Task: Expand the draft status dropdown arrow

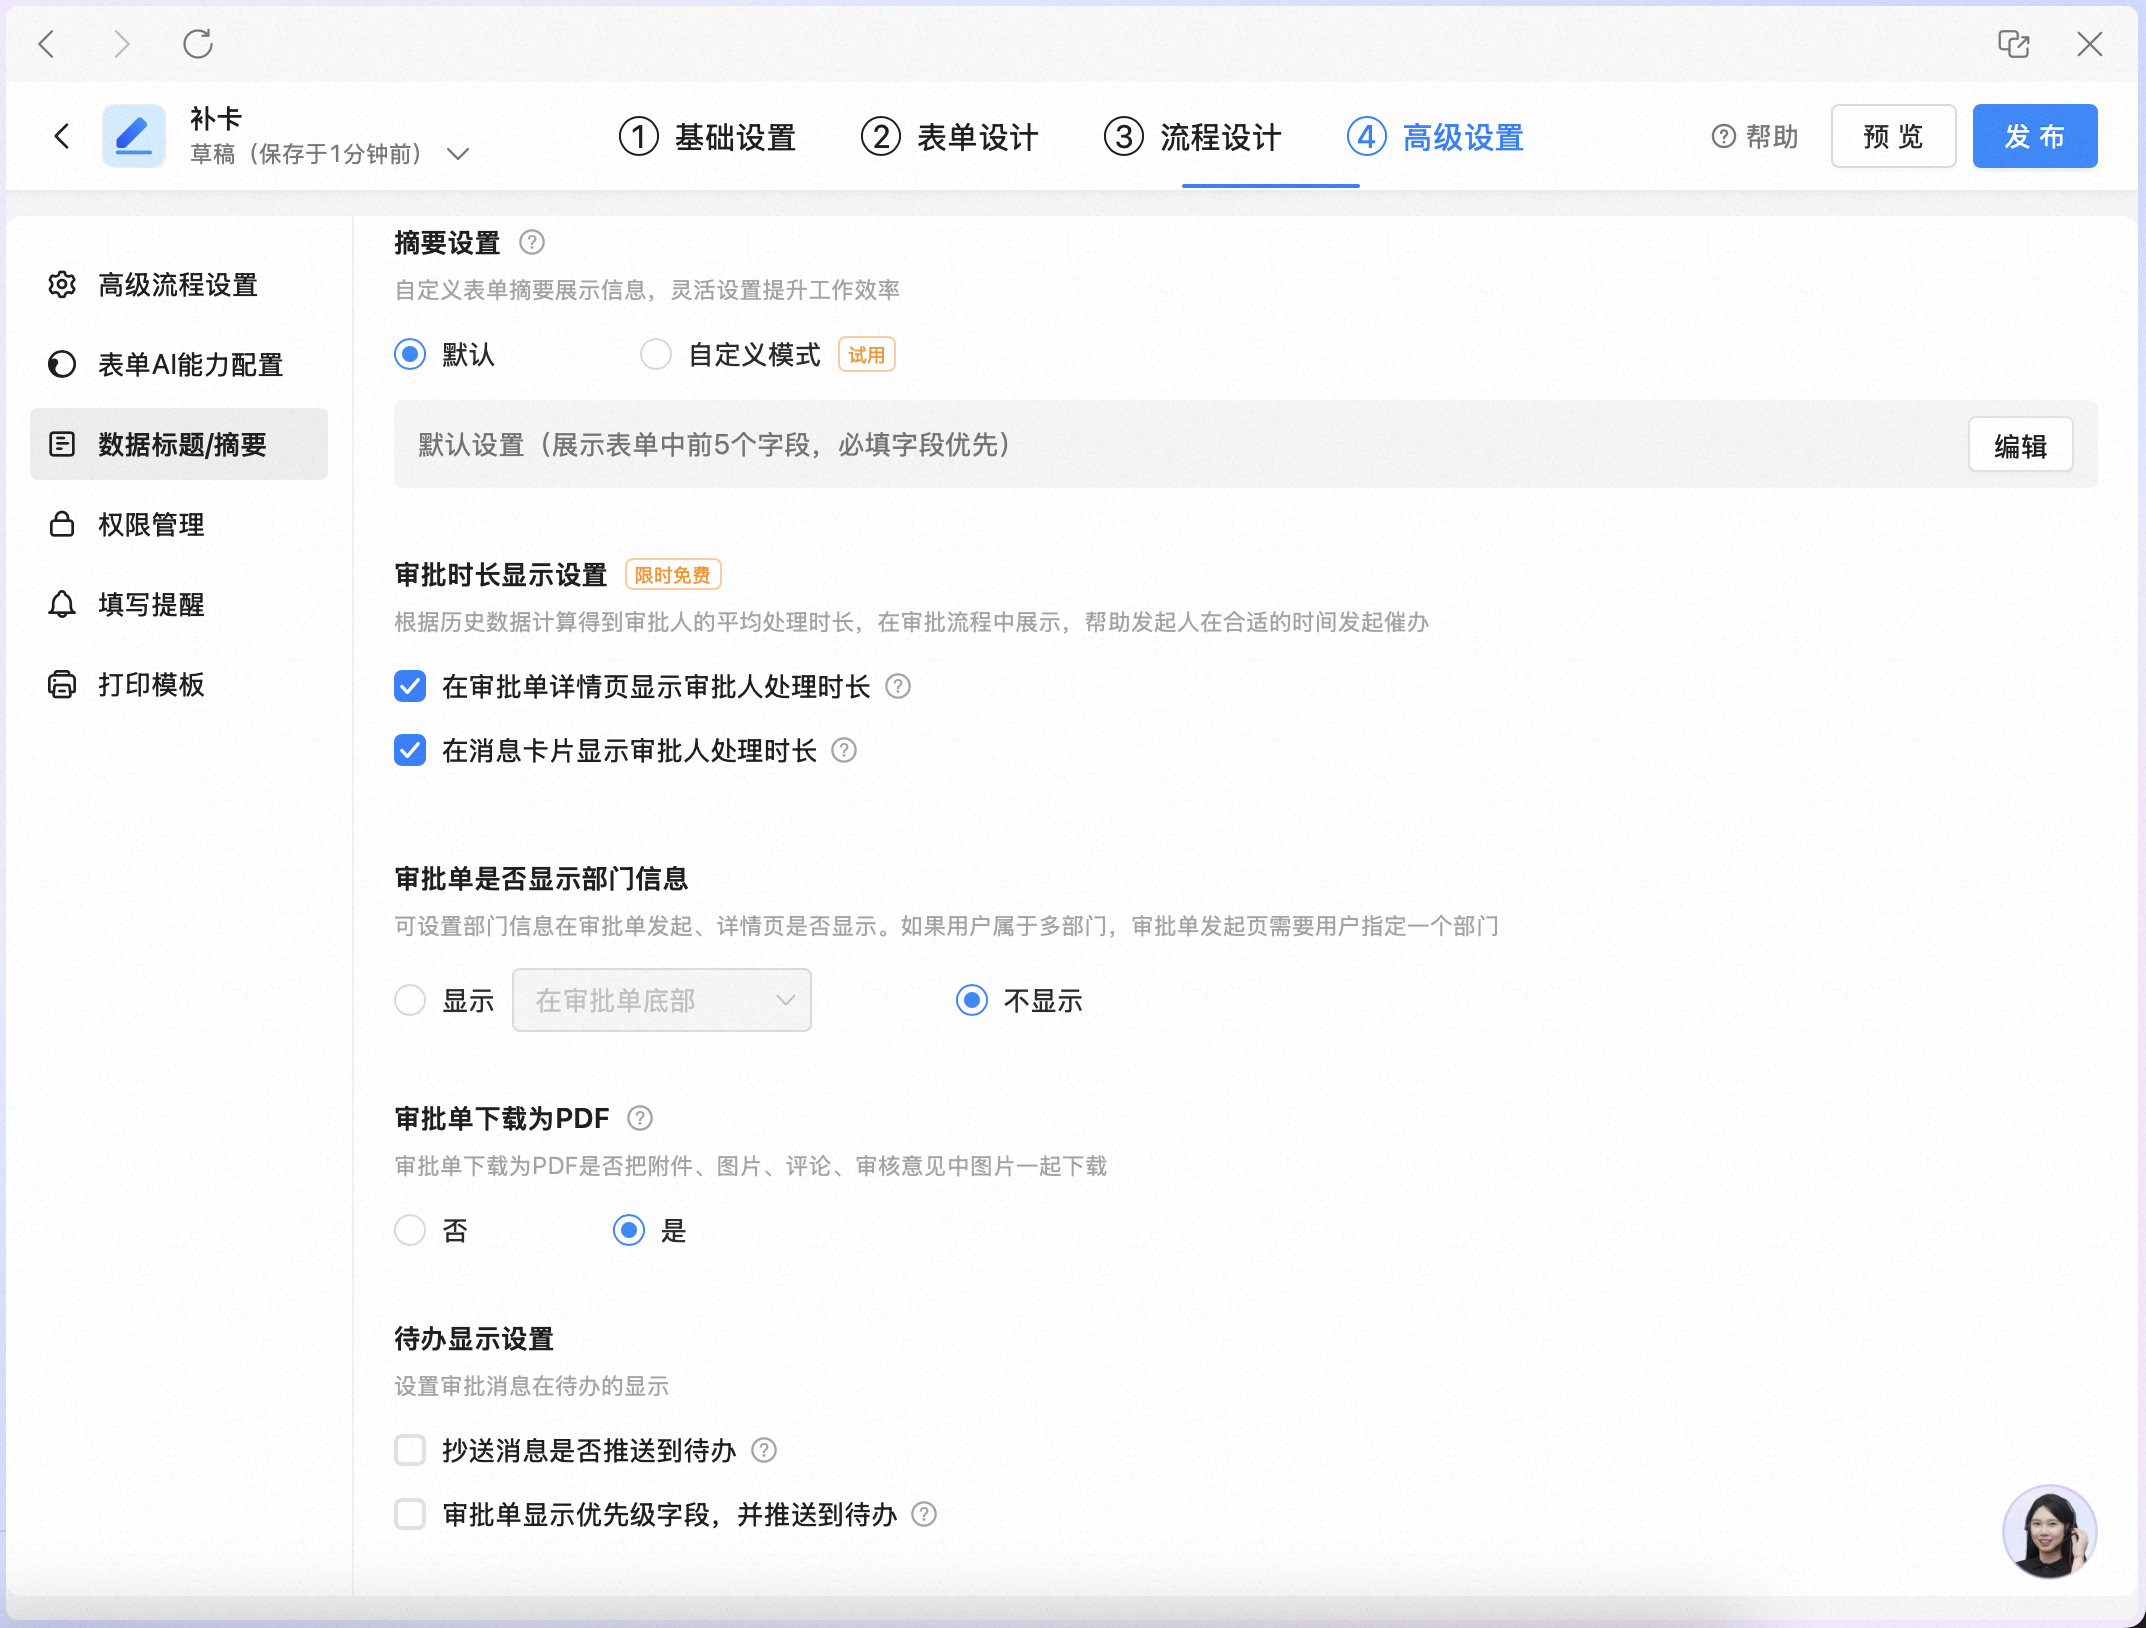Action: tap(458, 154)
